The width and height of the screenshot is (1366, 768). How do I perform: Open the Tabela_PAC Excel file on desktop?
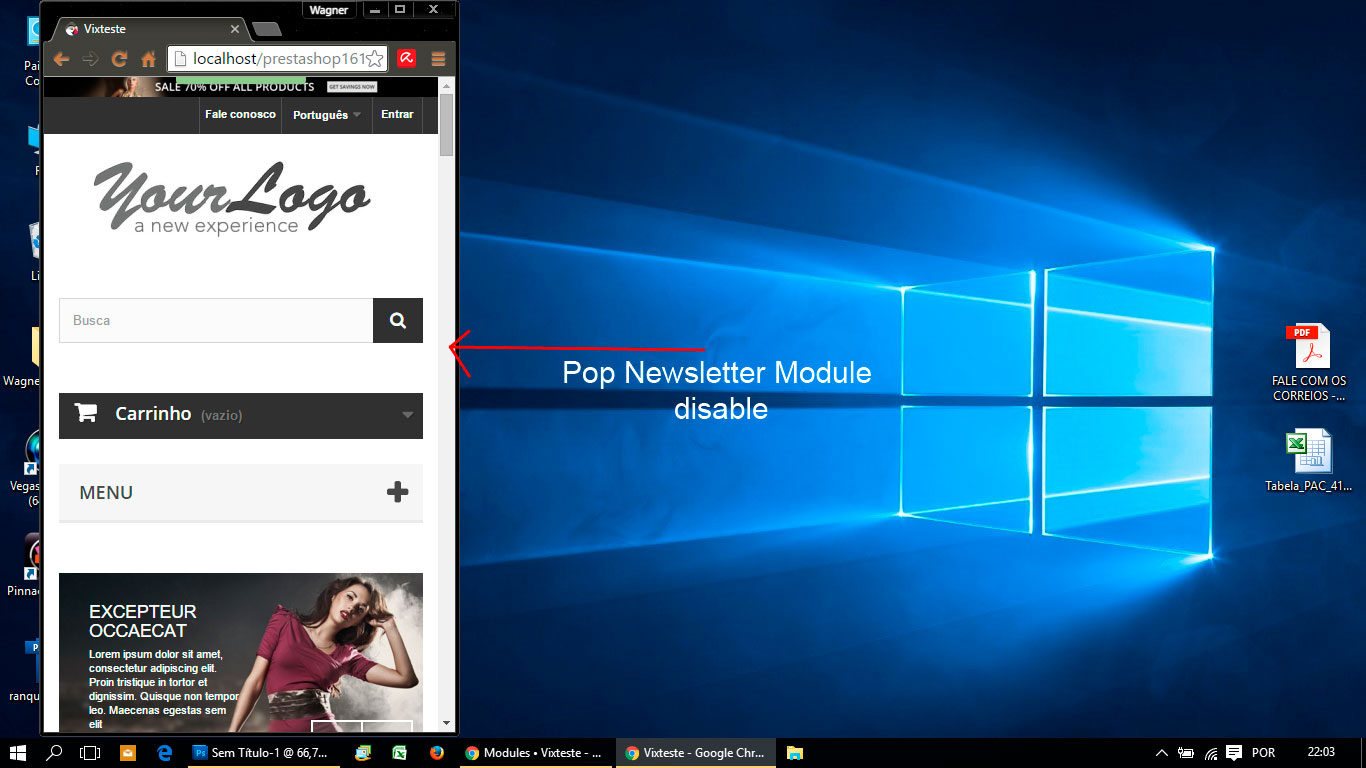click(x=1309, y=461)
